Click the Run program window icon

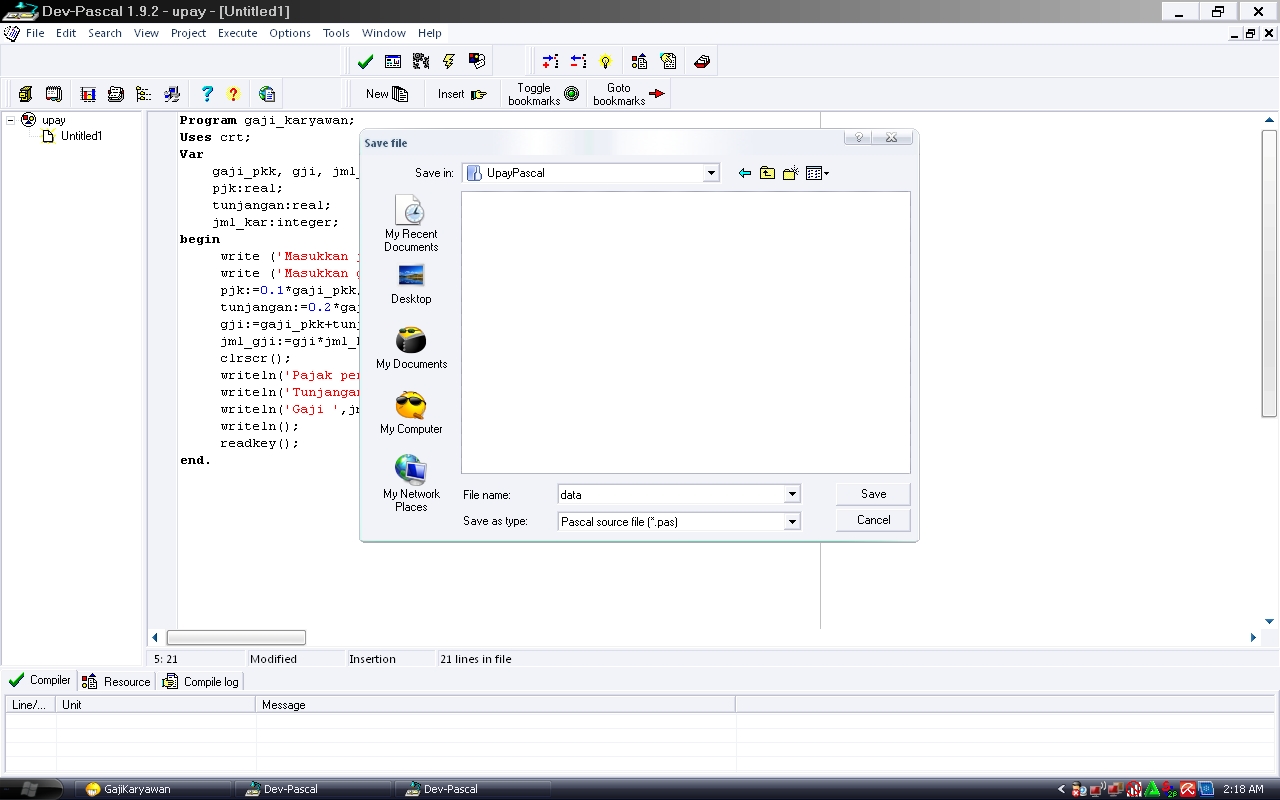(393, 62)
